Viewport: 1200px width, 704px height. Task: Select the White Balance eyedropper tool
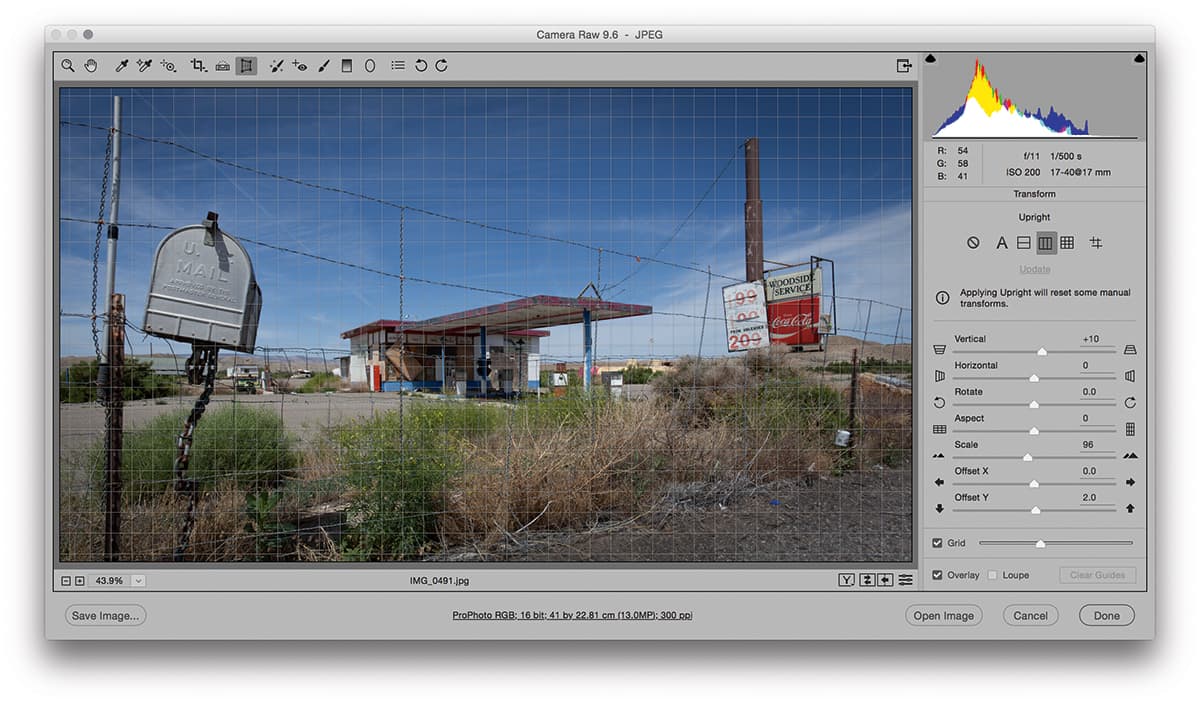(121, 66)
